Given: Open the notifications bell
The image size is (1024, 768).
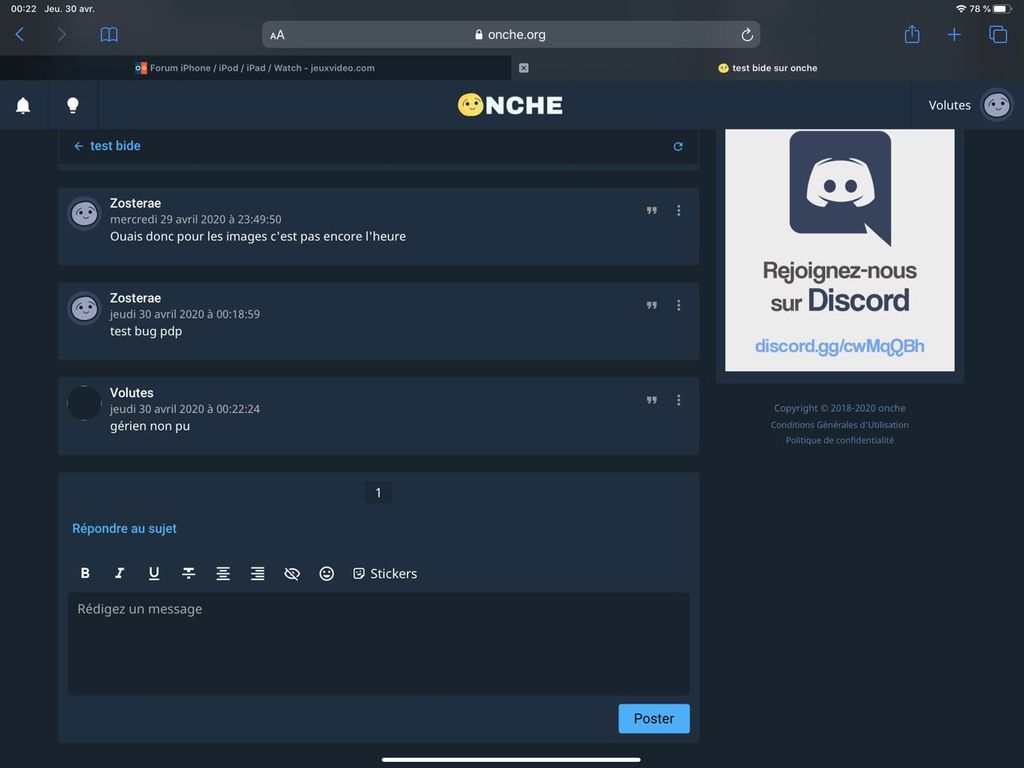Looking at the screenshot, I should (x=23, y=105).
